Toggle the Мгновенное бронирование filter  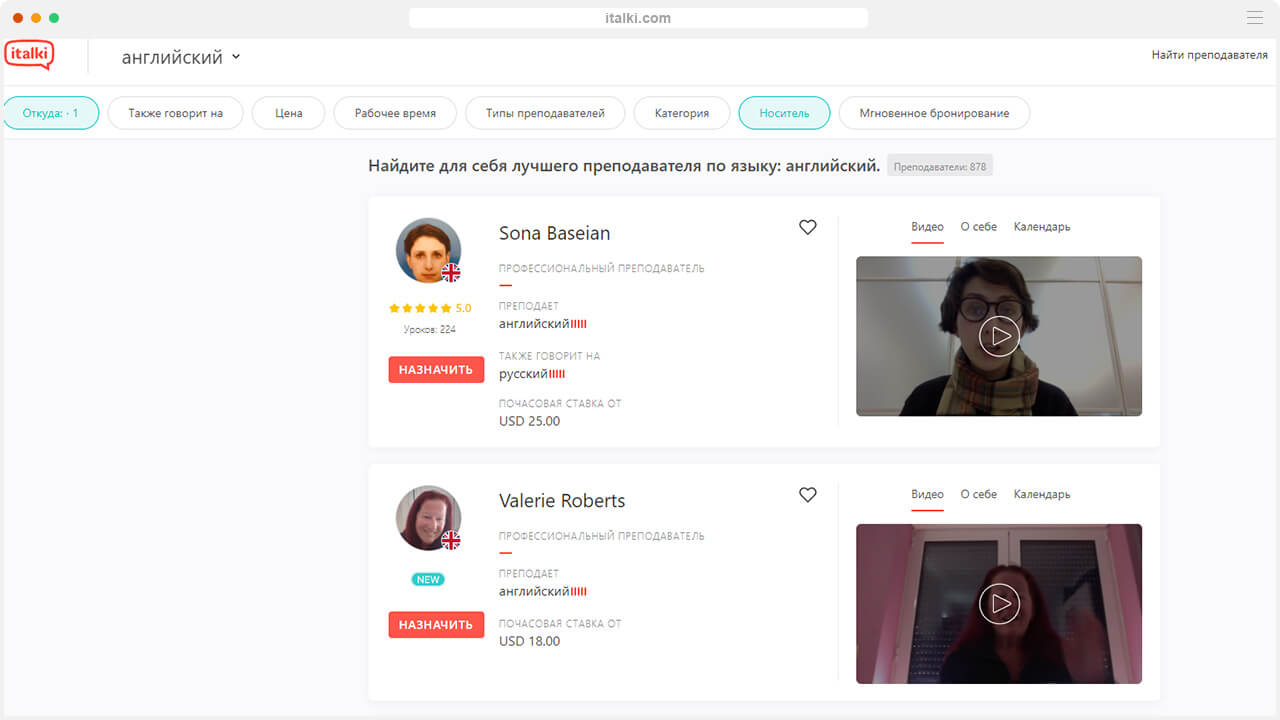tap(934, 113)
